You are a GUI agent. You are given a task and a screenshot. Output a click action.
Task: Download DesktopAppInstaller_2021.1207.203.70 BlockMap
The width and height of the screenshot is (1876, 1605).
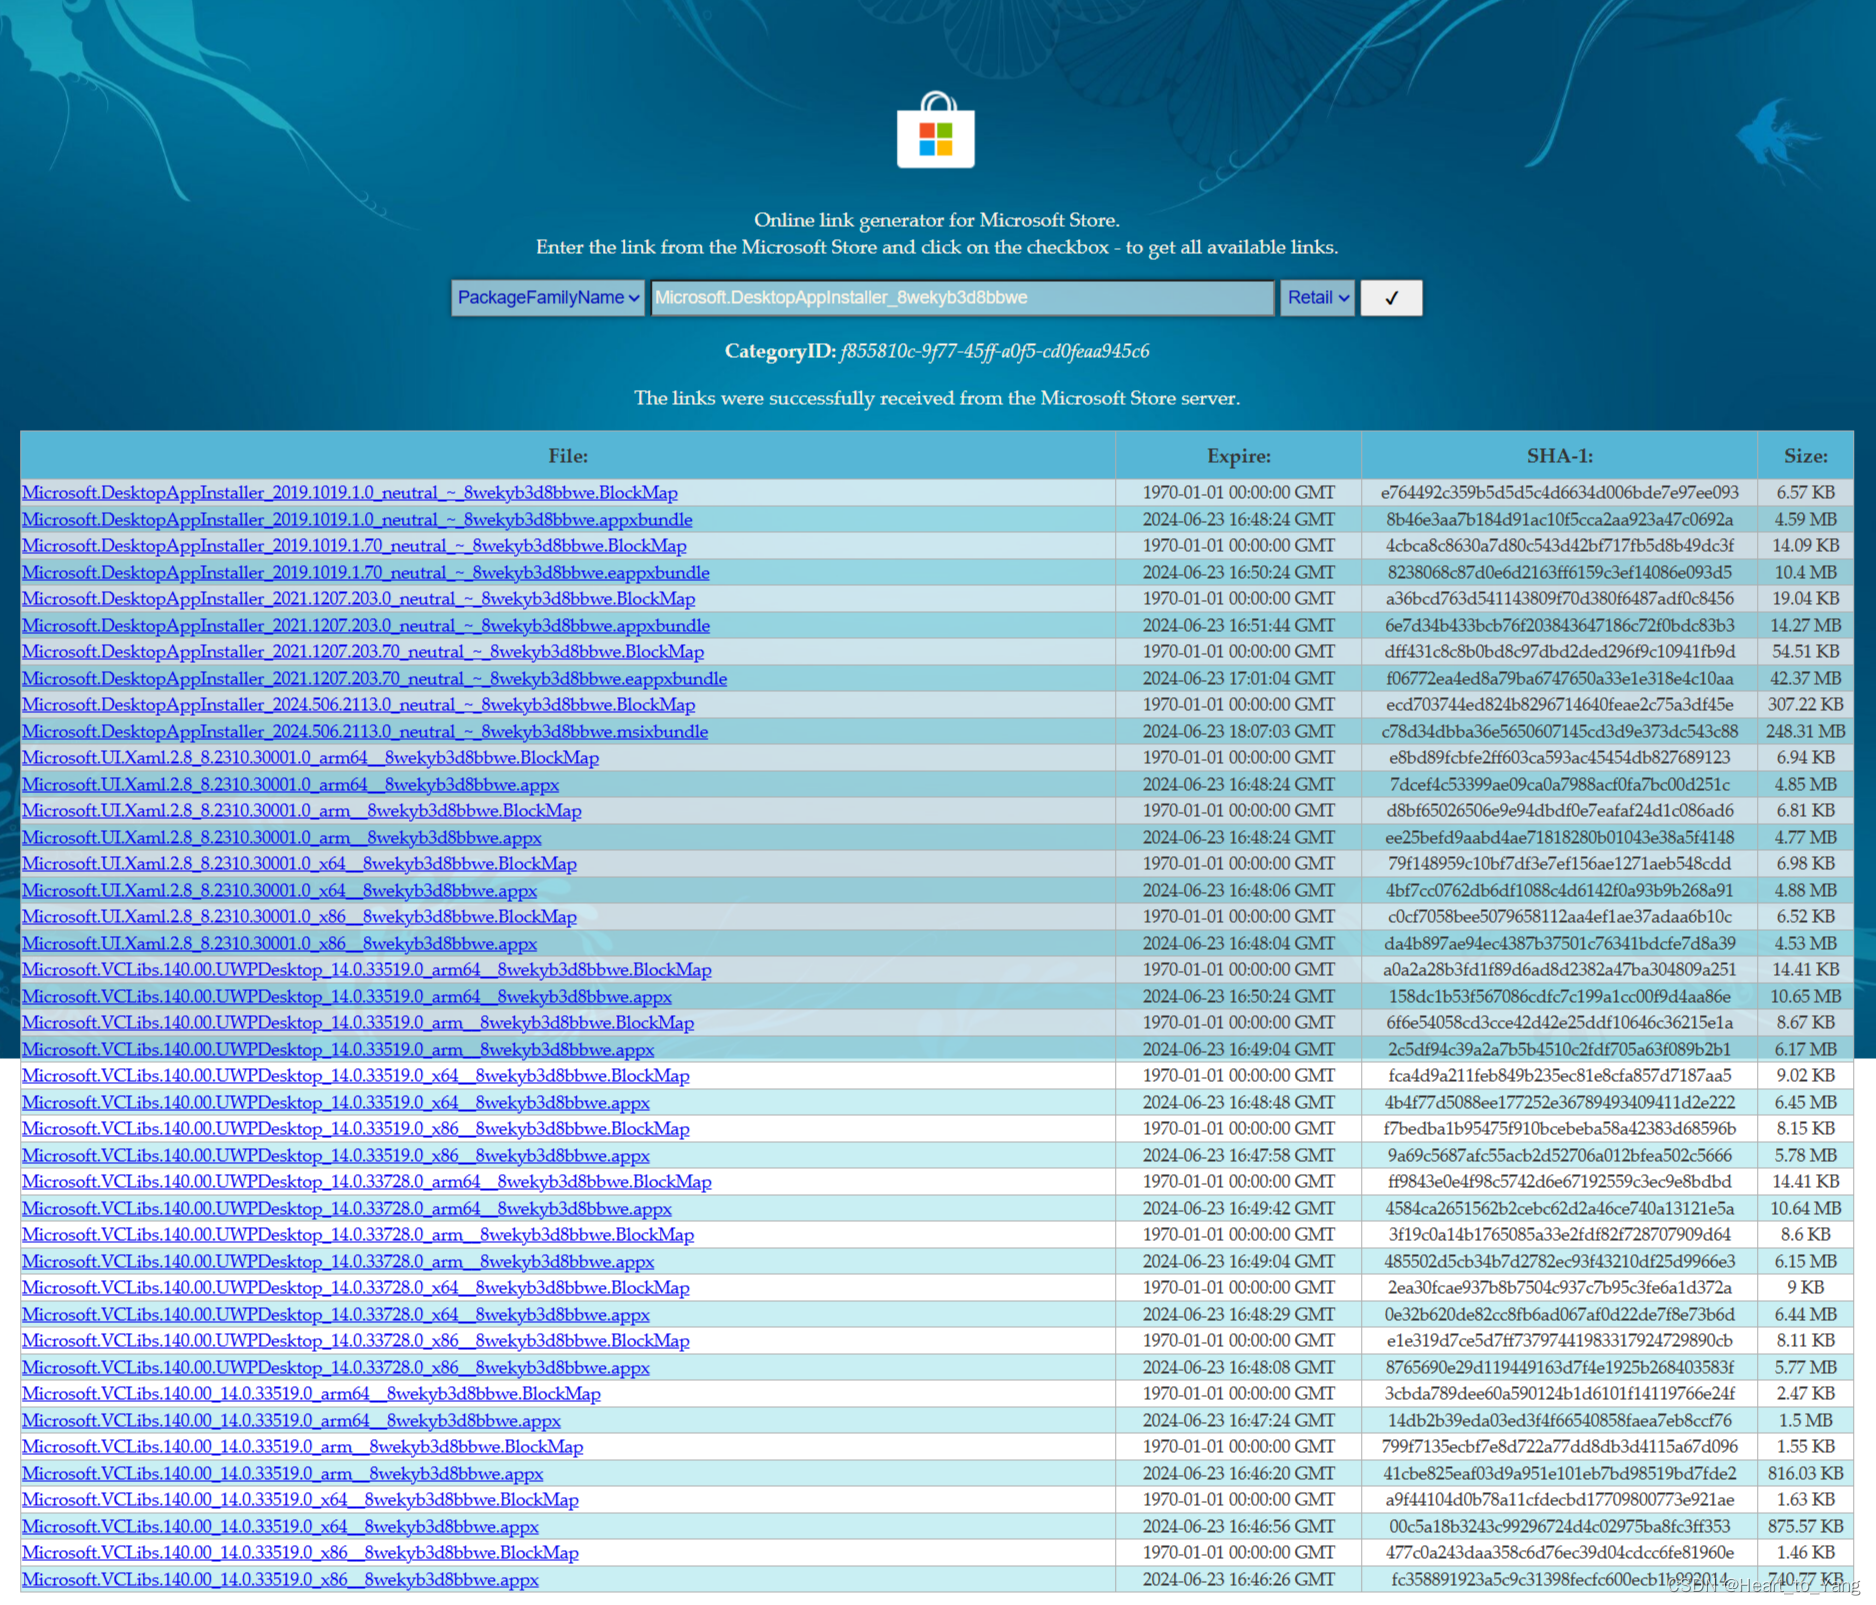[363, 652]
